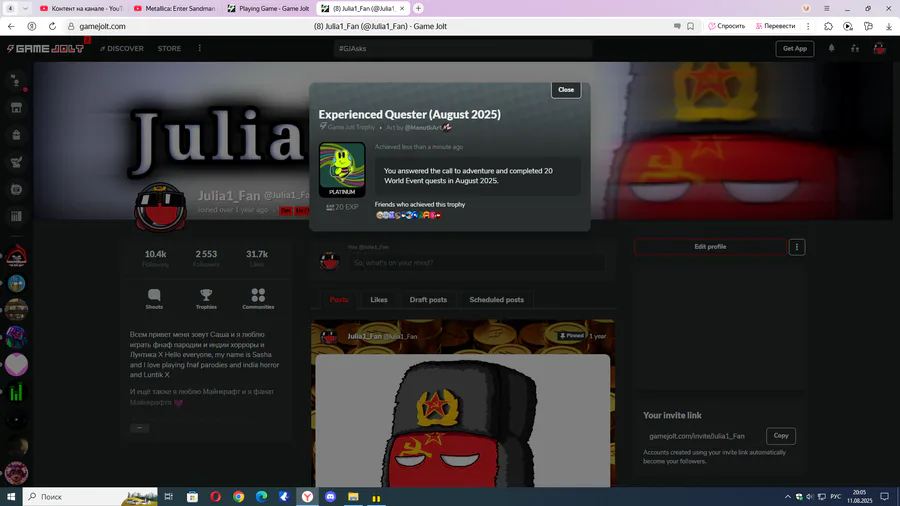Screen dimensions: 900x506
Task: Click the profile avatar image
Action: (x=160, y=207)
